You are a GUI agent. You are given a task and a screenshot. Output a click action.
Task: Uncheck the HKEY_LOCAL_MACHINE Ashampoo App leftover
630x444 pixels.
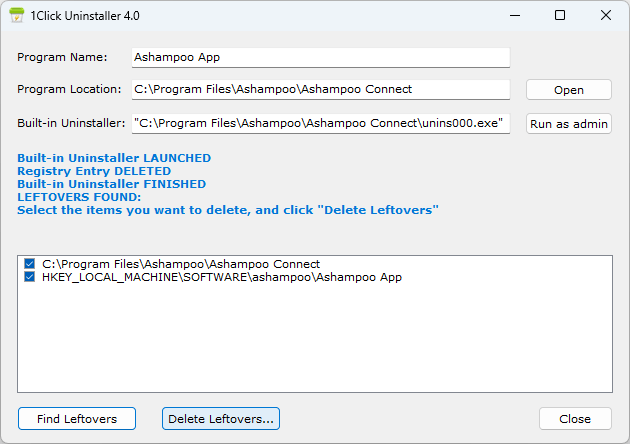tap(29, 277)
